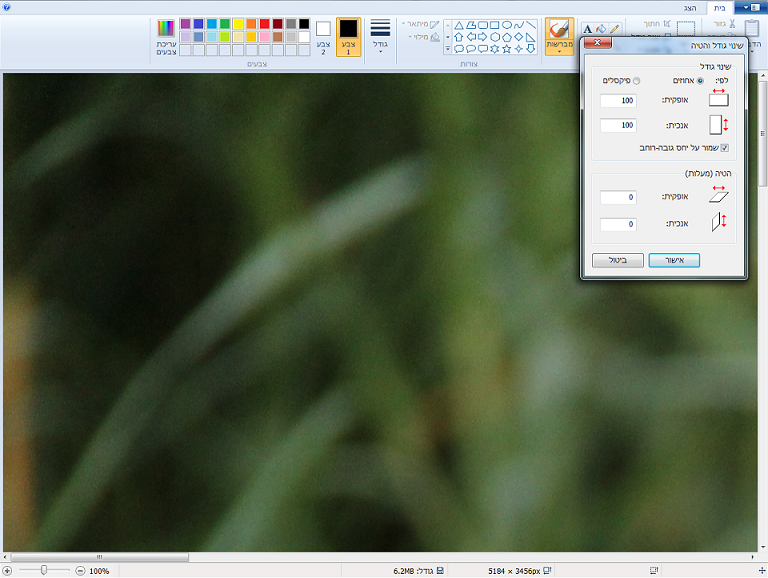Click the horizontal scrollbar thumb
Image resolution: width=768 pixels, height=578 pixels.
coord(99,557)
